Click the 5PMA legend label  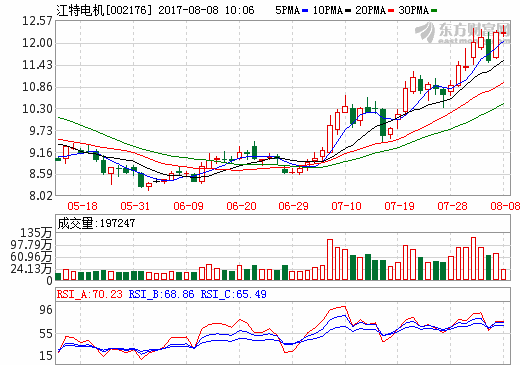click(288, 10)
